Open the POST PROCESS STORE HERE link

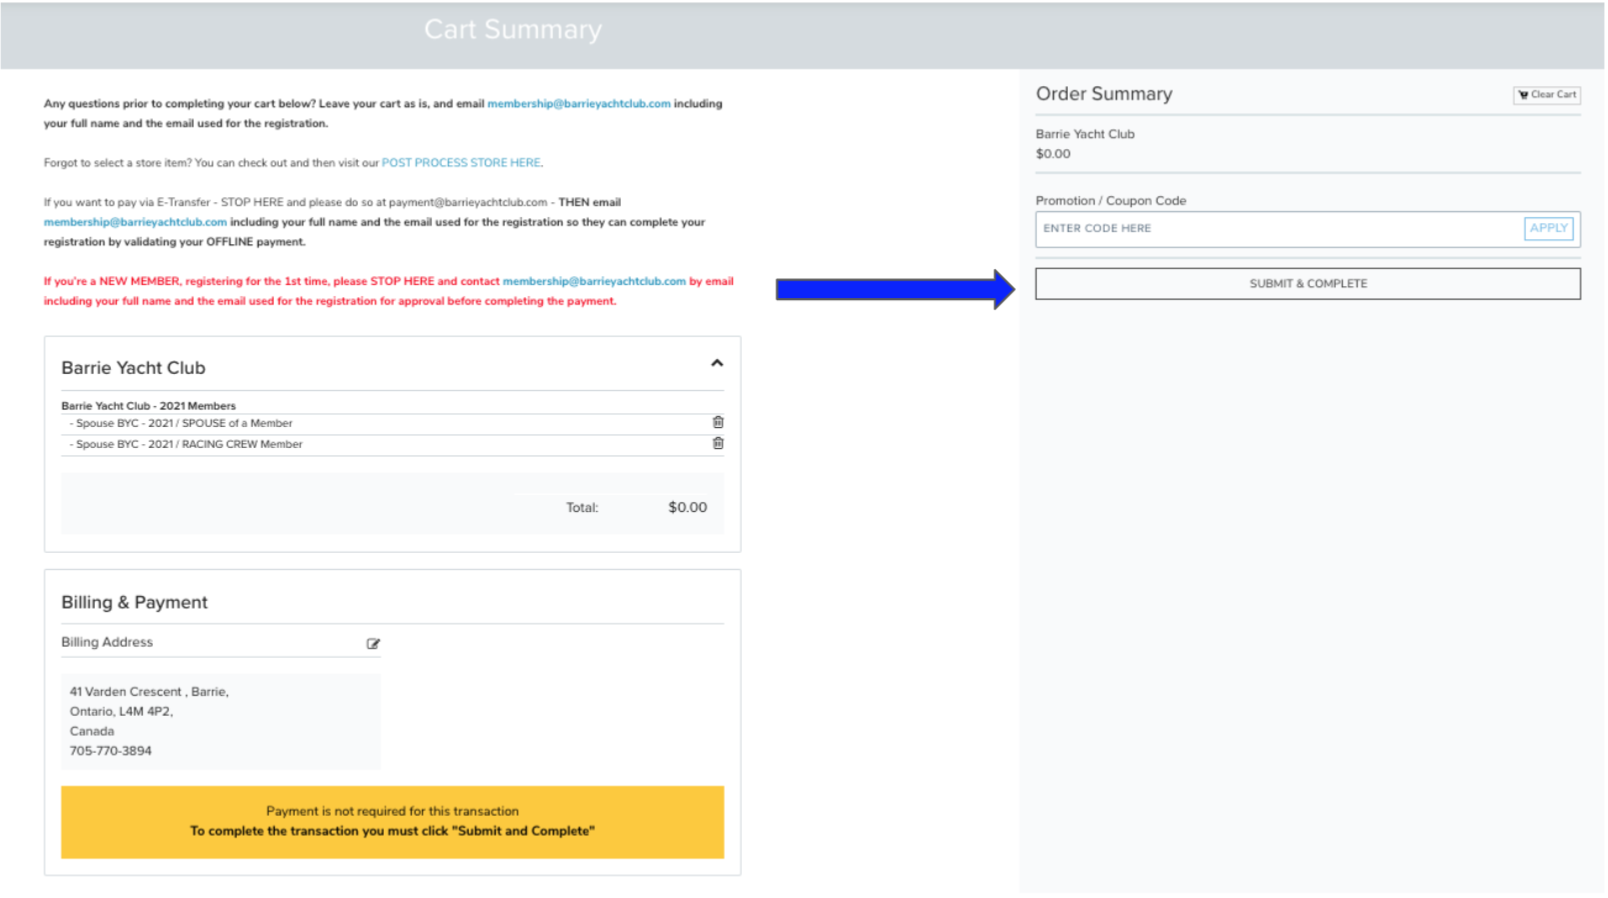(x=460, y=163)
